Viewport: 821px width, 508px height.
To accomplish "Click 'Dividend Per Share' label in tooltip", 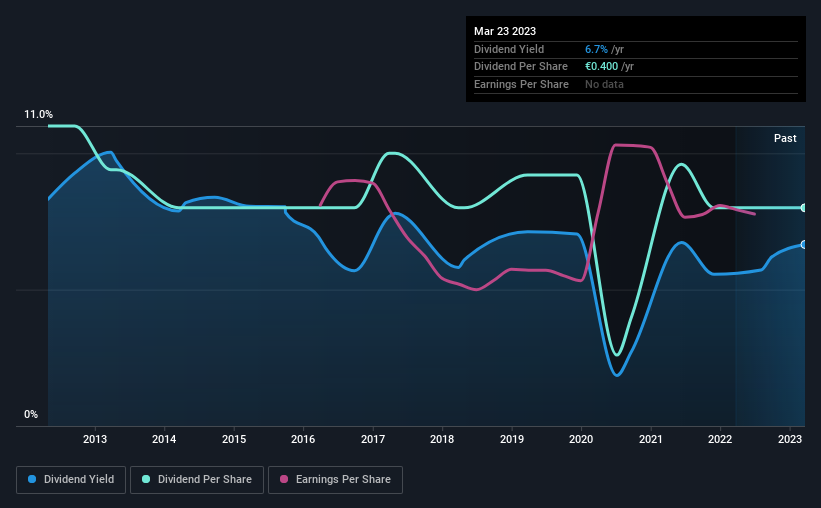I will point(521,67).
